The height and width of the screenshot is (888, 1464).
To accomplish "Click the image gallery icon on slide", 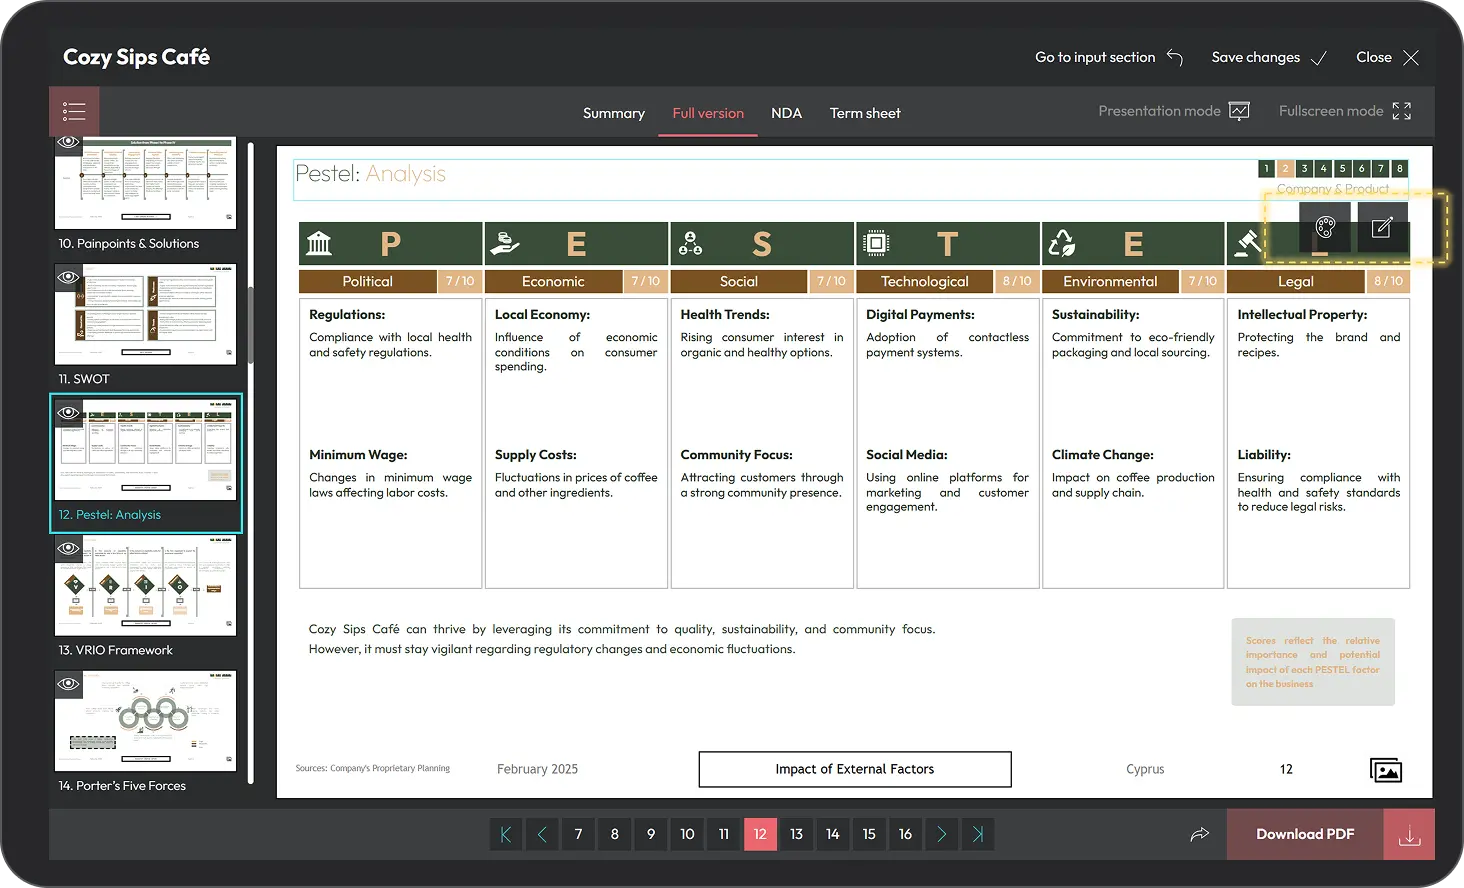I will point(1385,769).
